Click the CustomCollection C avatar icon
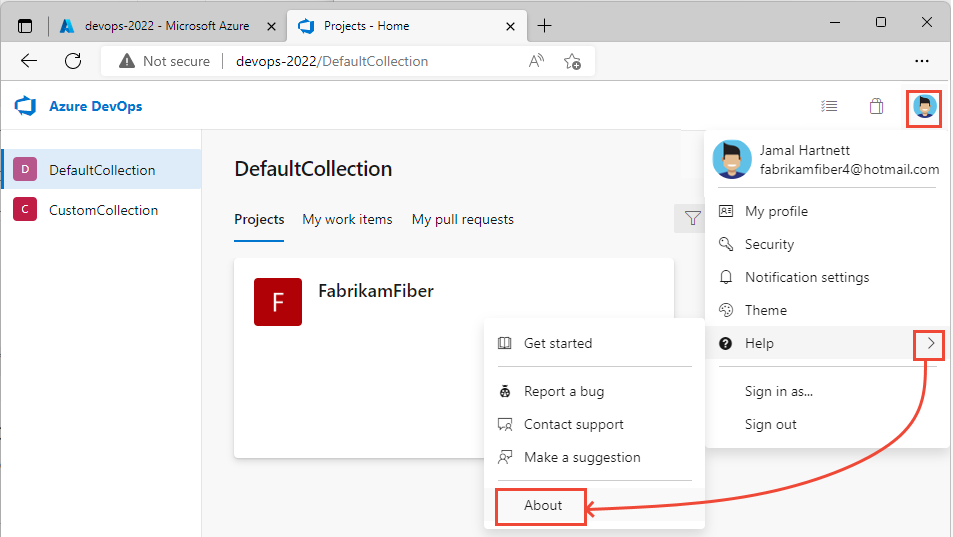 pos(25,210)
